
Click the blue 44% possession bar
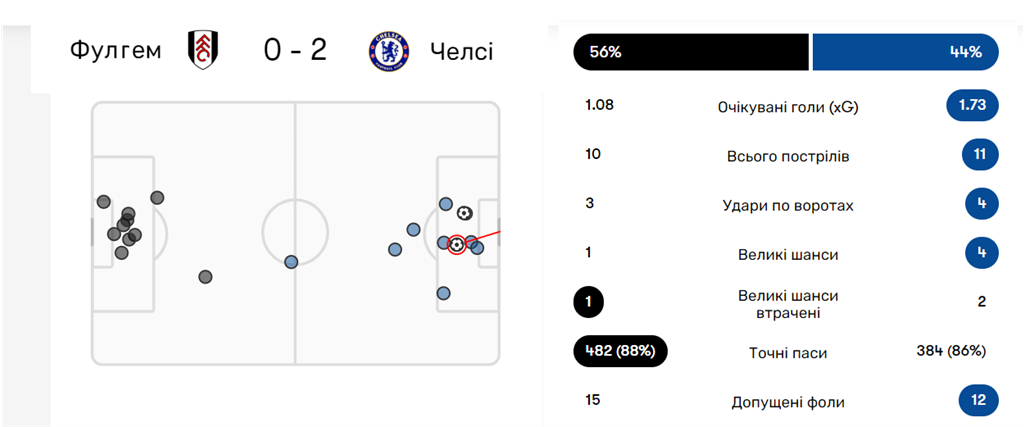[906, 52]
